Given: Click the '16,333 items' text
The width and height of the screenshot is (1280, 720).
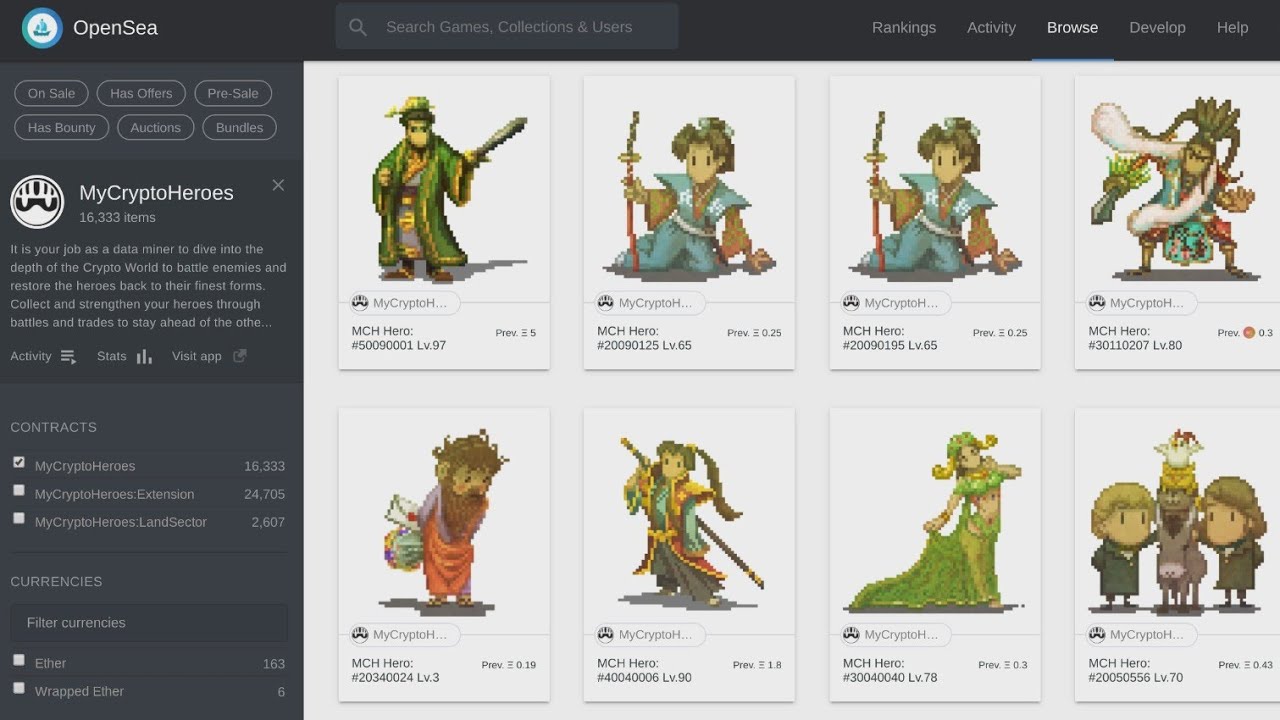Looking at the screenshot, I should pyautogui.click(x=117, y=218).
